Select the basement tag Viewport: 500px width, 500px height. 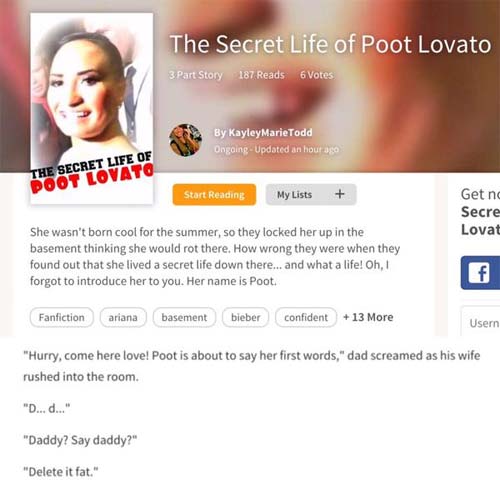click(184, 317)
